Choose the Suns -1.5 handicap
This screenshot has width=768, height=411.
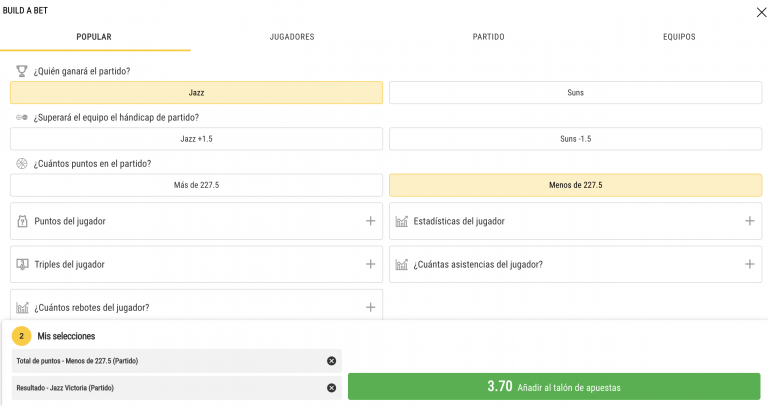pyautogui.click(x=576, y=139)
